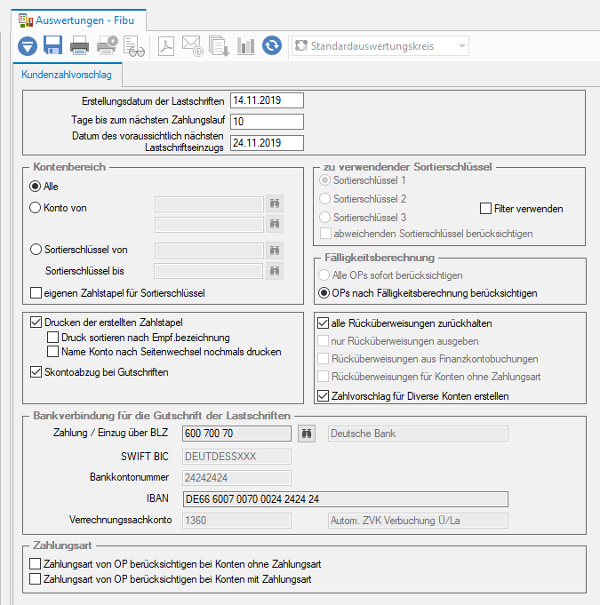Click the Autom. ZVK Verbuchung Ü/La field
The height and width of the screenshot is (605, 600).
pos(418,521)
